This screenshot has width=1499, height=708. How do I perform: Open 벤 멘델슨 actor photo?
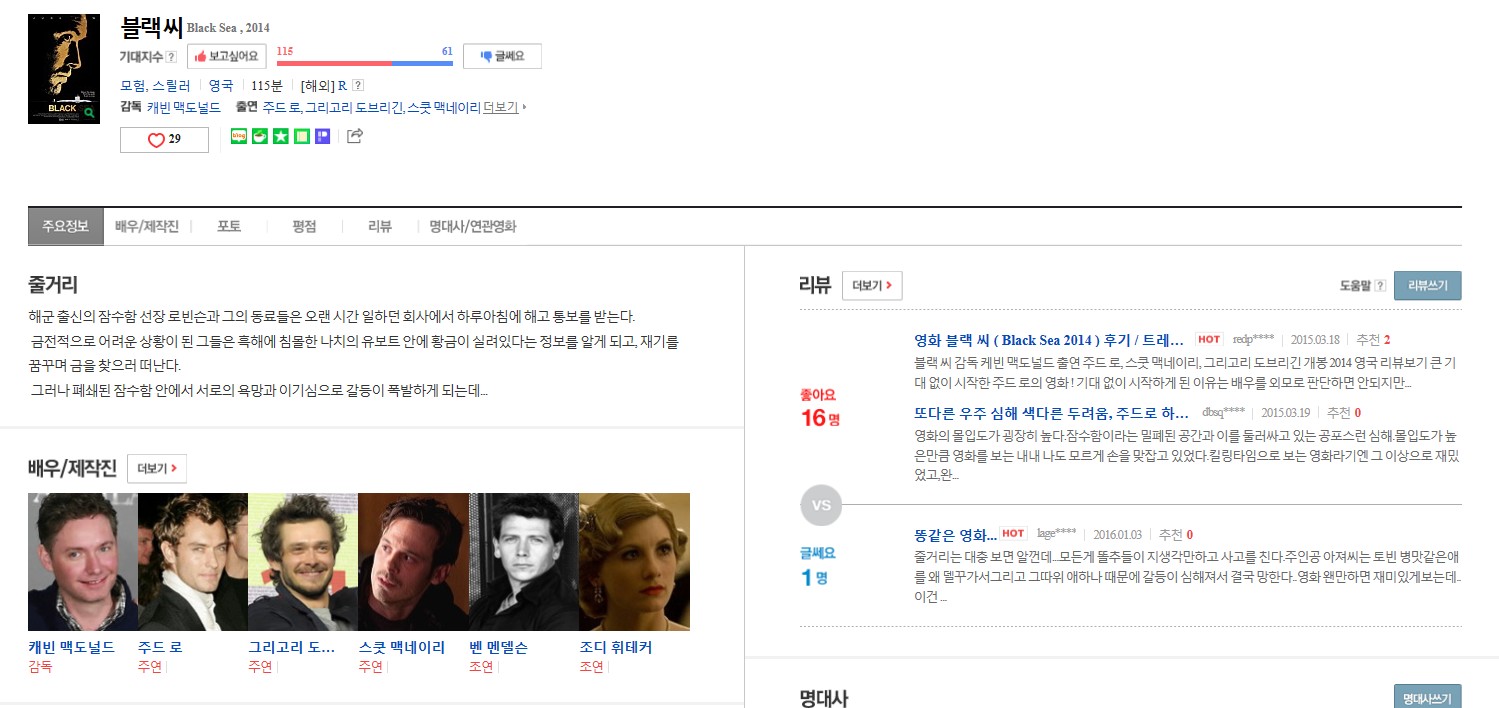(x=524, y=562)
